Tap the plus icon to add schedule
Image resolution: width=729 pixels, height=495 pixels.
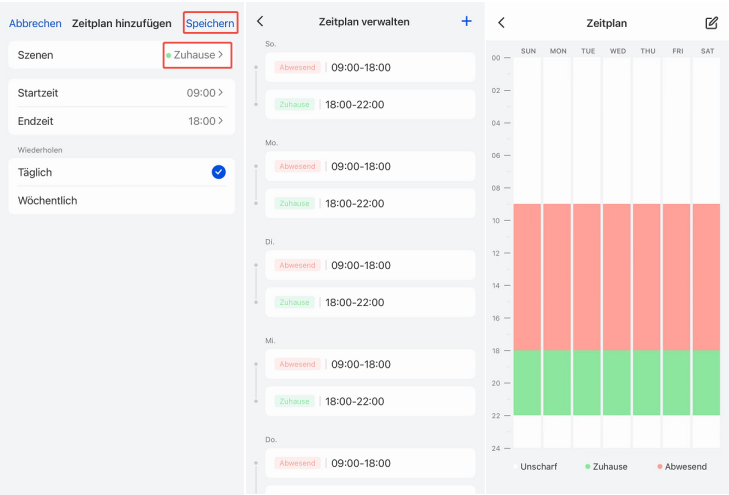tap(466, 21)
